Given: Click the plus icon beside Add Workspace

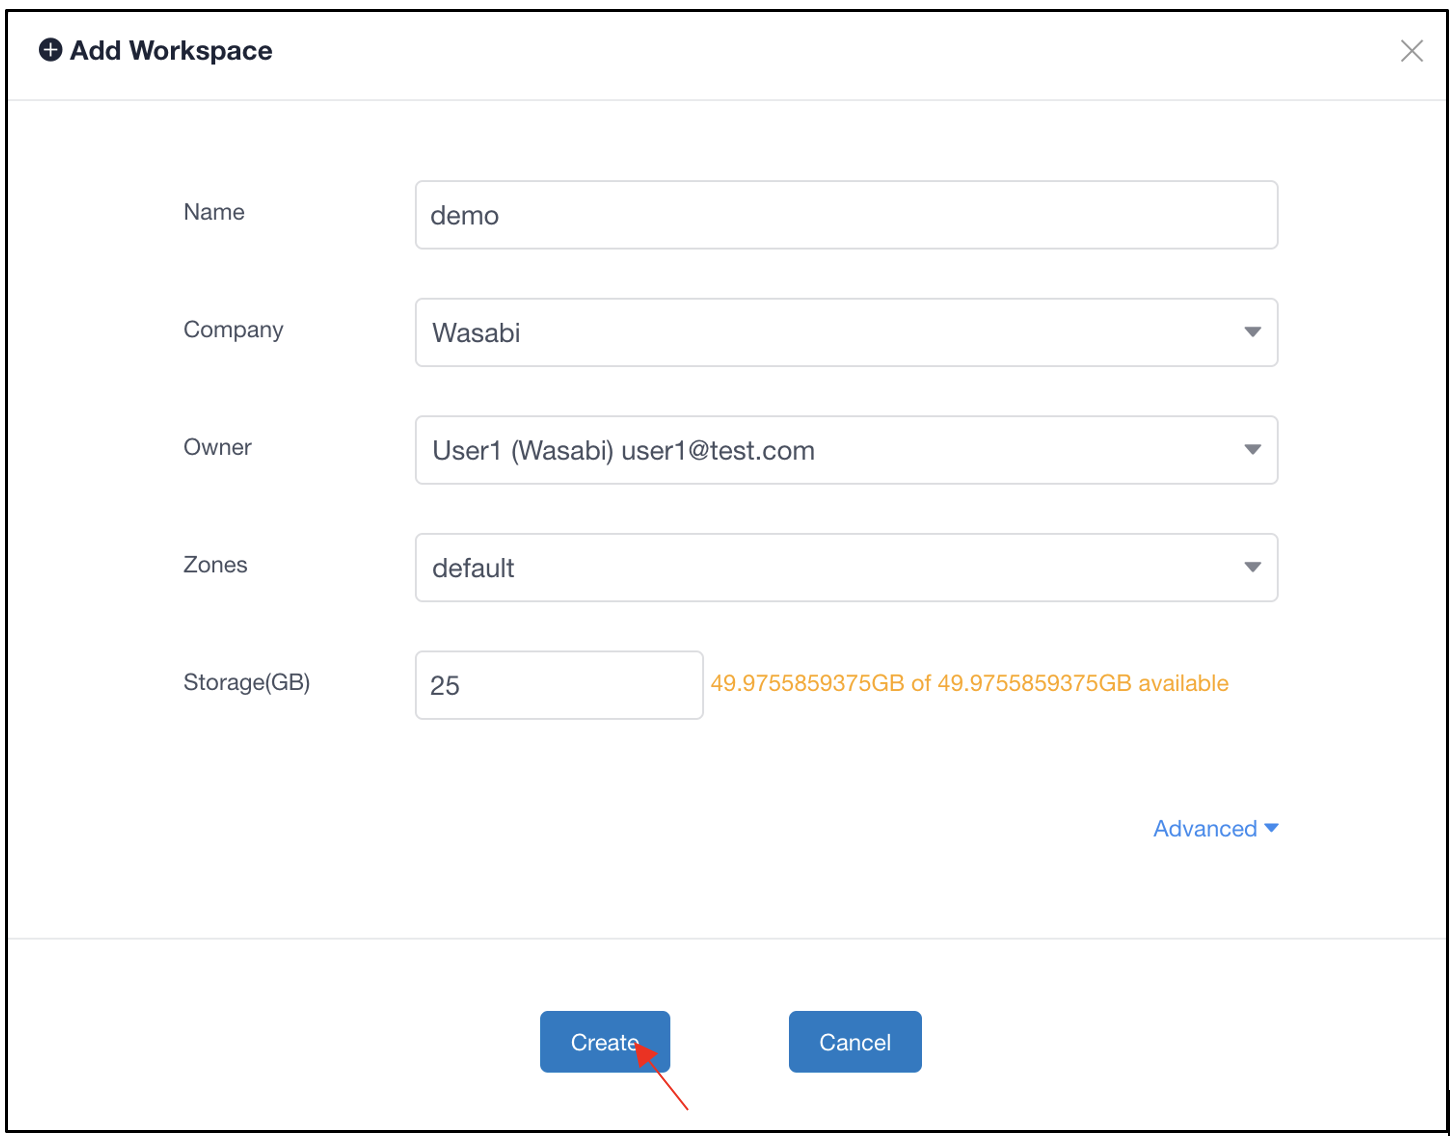Looking at the screenshot, I should click(50, 50).
